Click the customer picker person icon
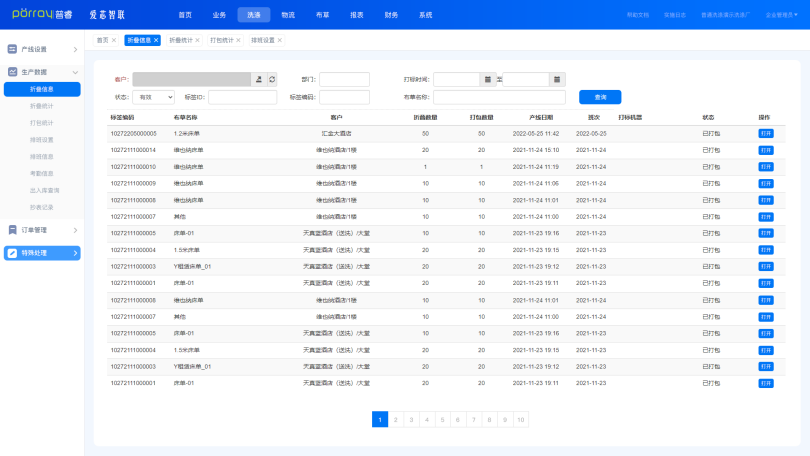Image resolution: width=810 pixels, height=456 pixels. pyautogui.click(x=258, y=79)
